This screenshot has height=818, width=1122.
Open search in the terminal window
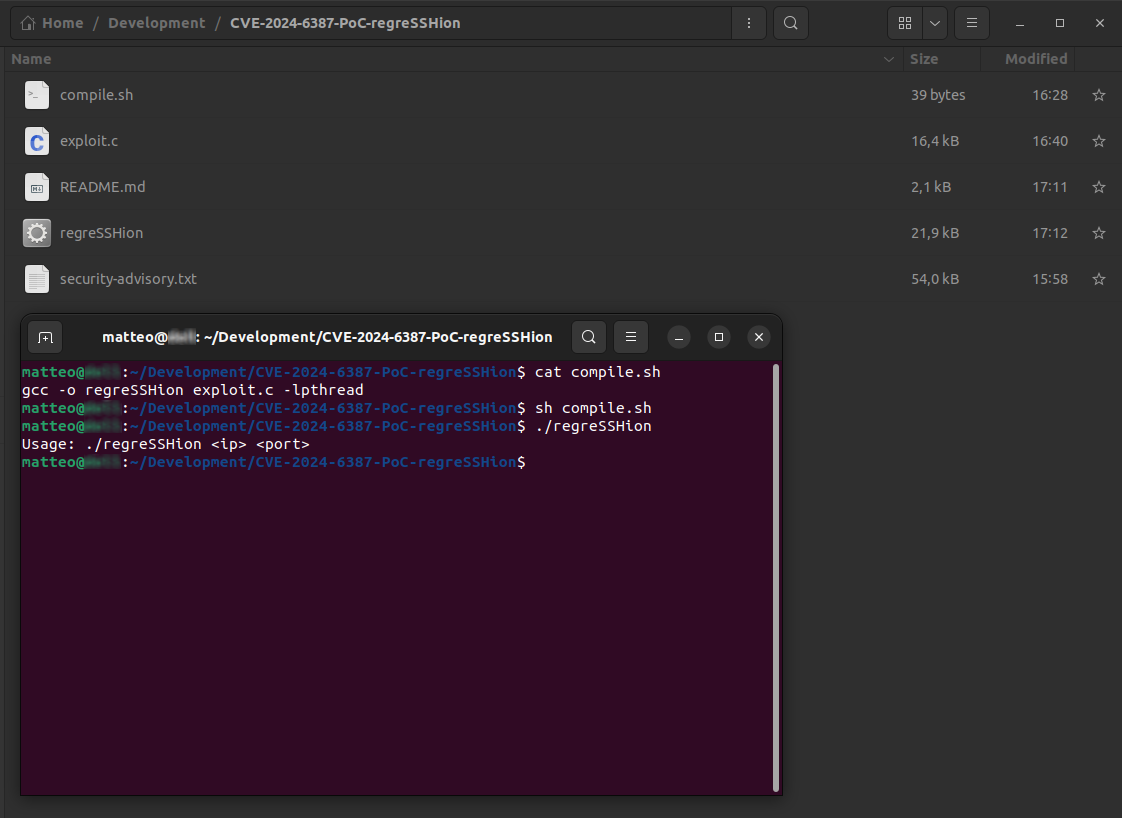pyautogui.click(x=589, y=337)
